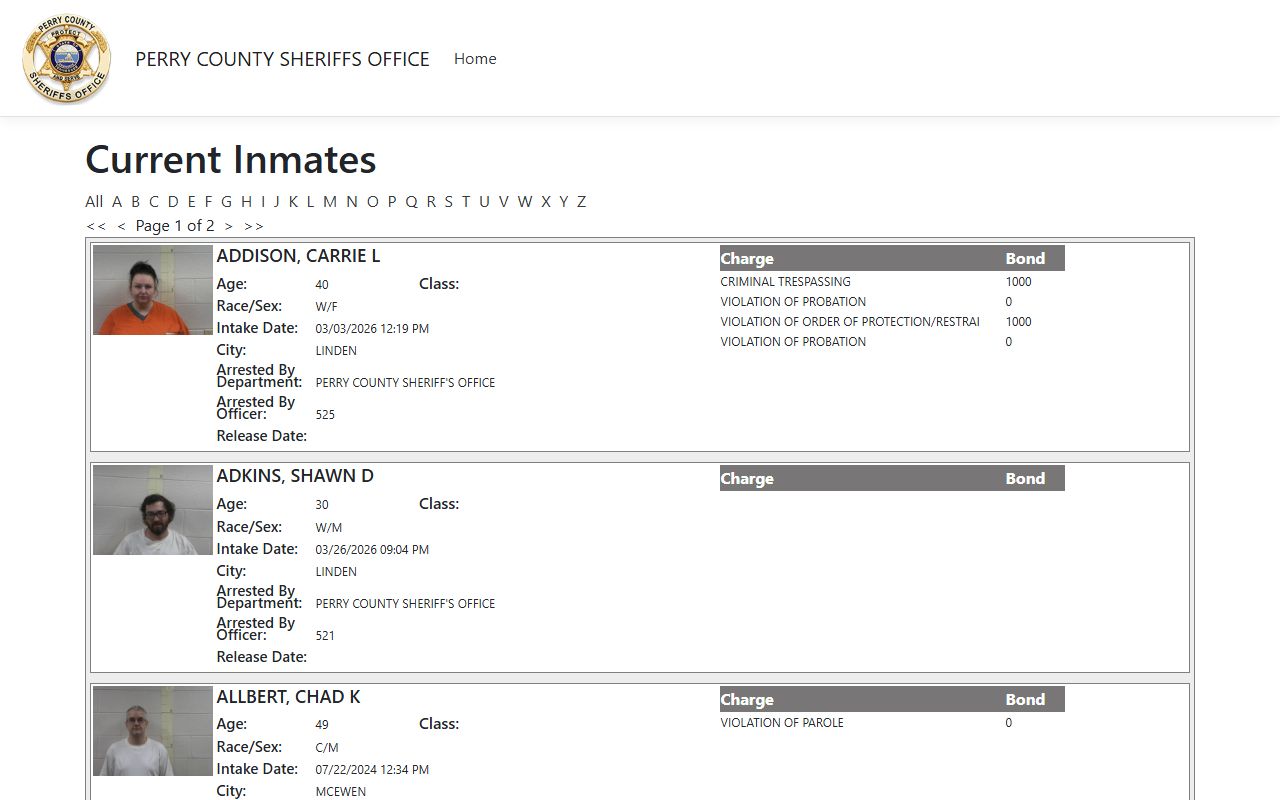Click Carrie Addison's mugshot photo
The height and width of the screenshot is (800, 1280).
153,290
